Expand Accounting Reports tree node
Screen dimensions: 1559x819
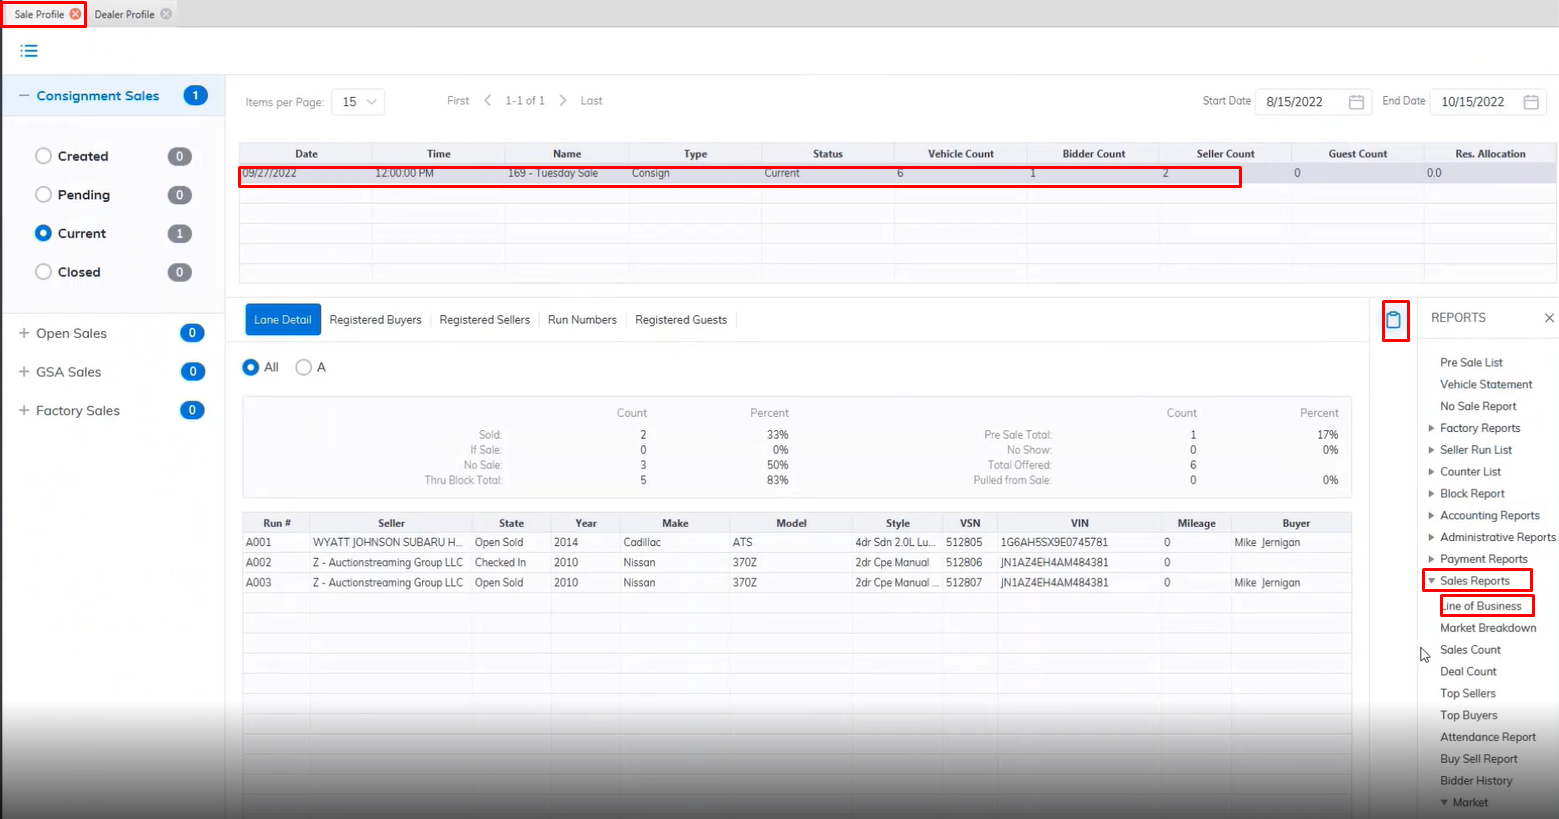(x=1431, y=516)
